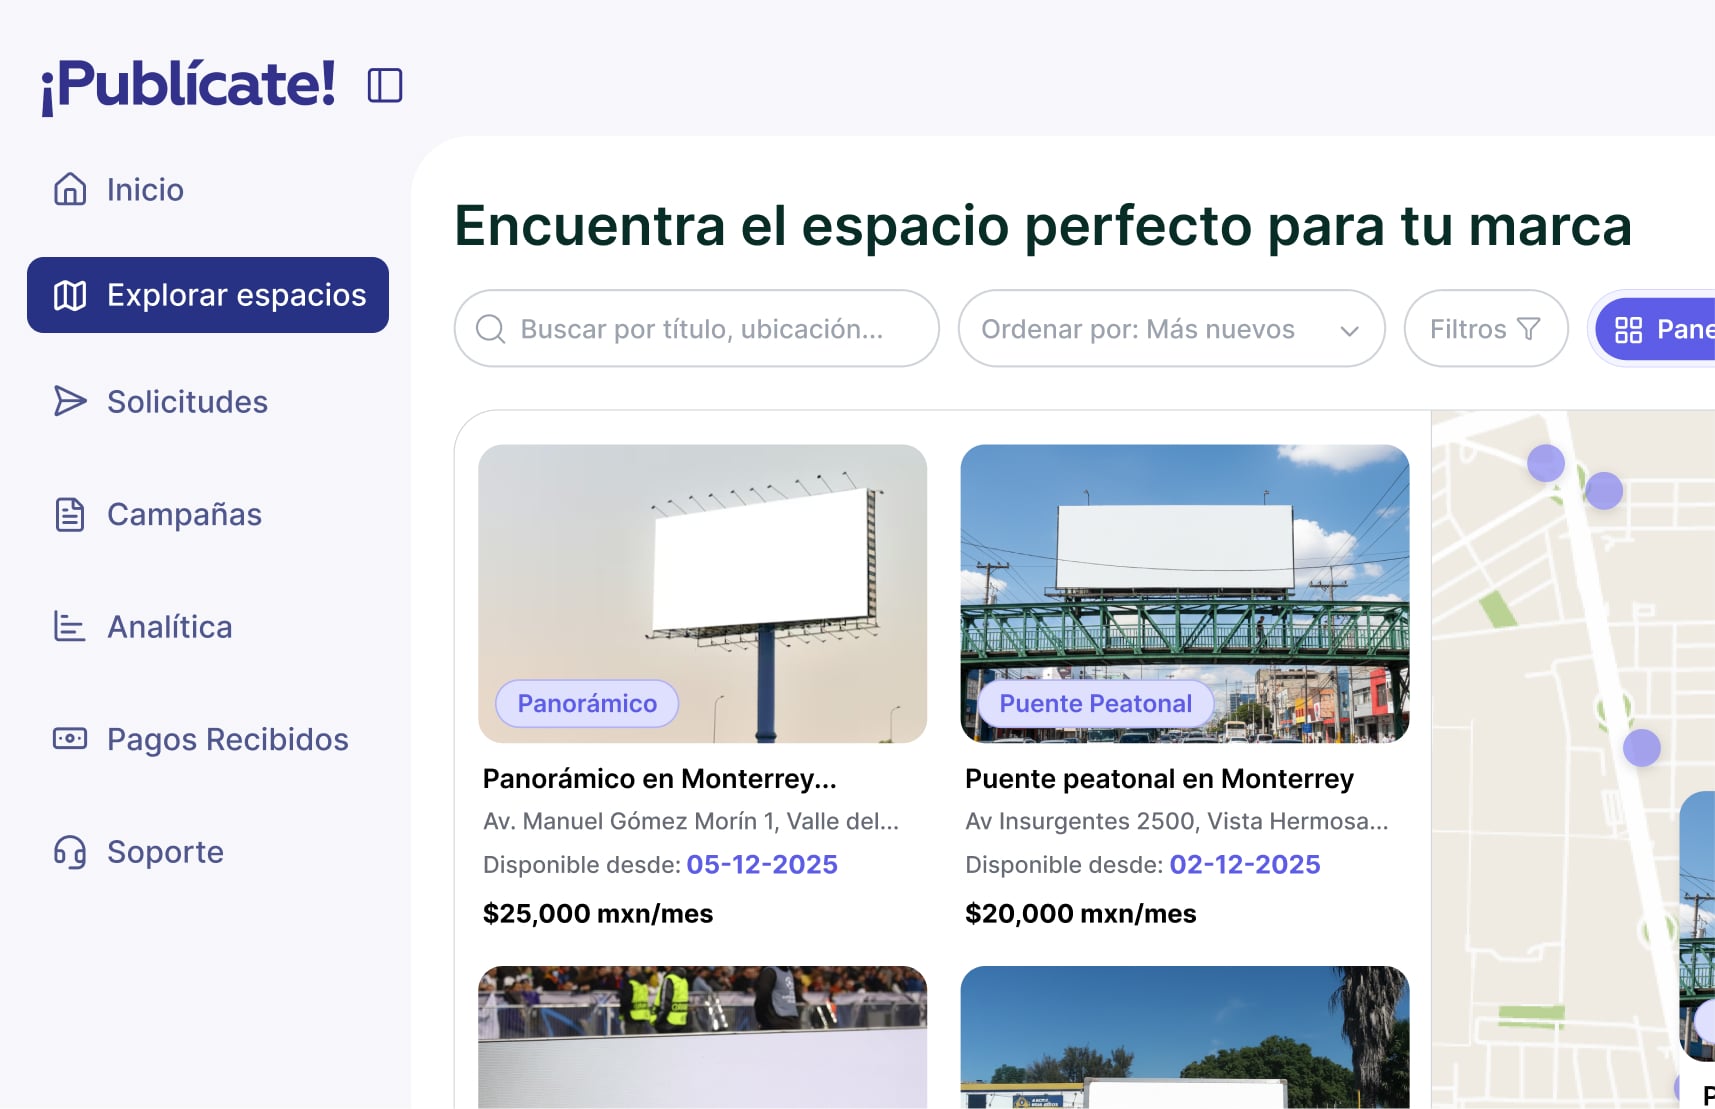Click the Solicitudes paper plane icon
Screen dimensions: 1715x1109
(70, 401)
